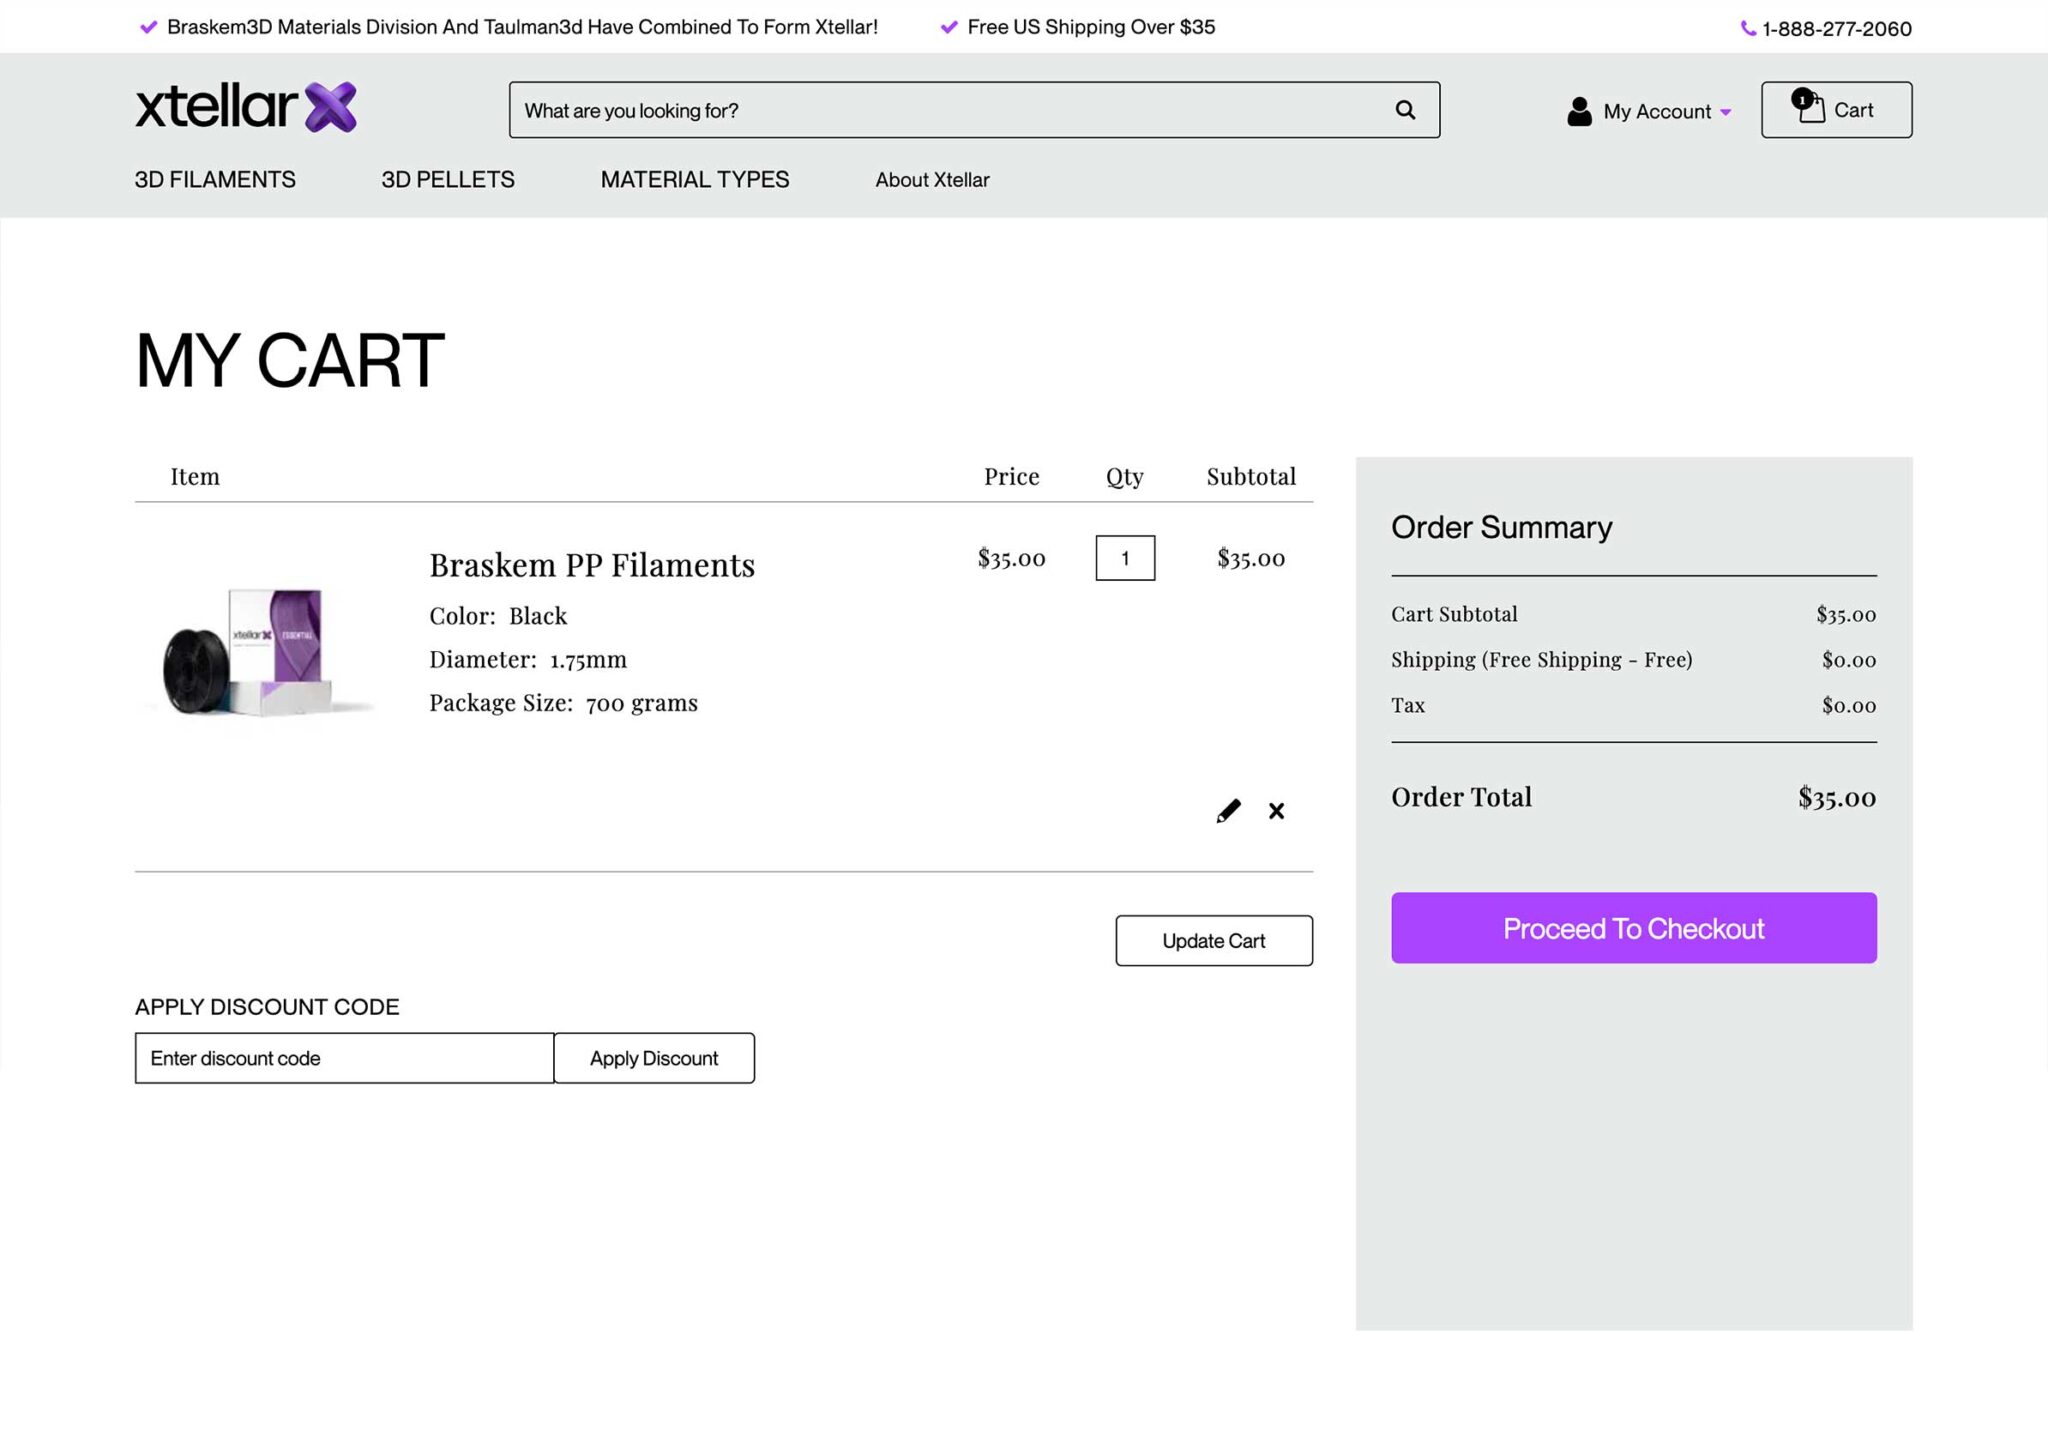This screenshot has height=1431, width=2048.
Task: Click the Update Cart button
Action: (1214, 941)
